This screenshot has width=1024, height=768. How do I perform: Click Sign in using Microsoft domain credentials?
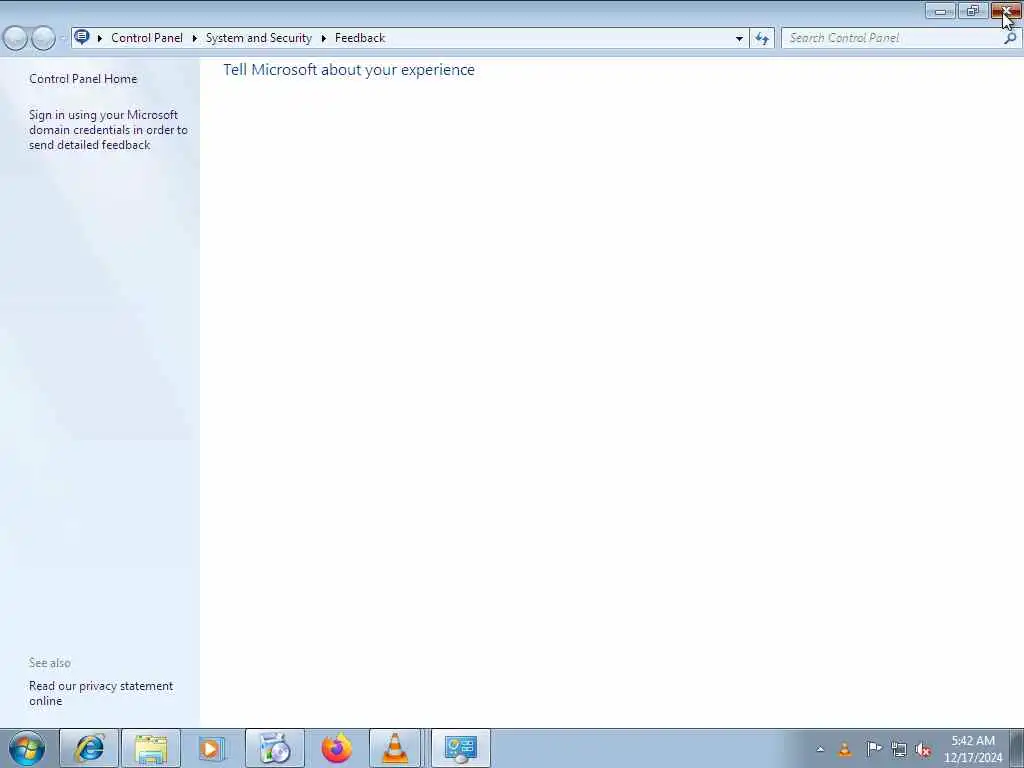(108, 129)
